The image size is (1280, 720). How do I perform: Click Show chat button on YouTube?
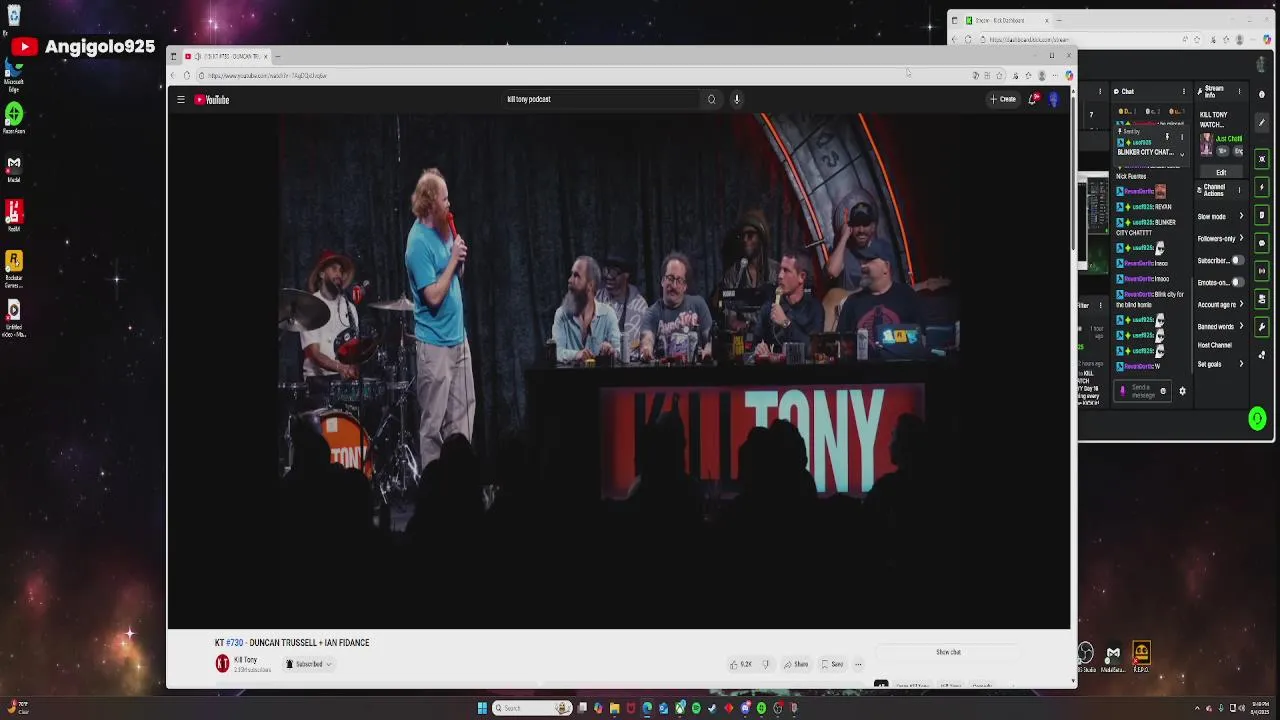point(948,652)
